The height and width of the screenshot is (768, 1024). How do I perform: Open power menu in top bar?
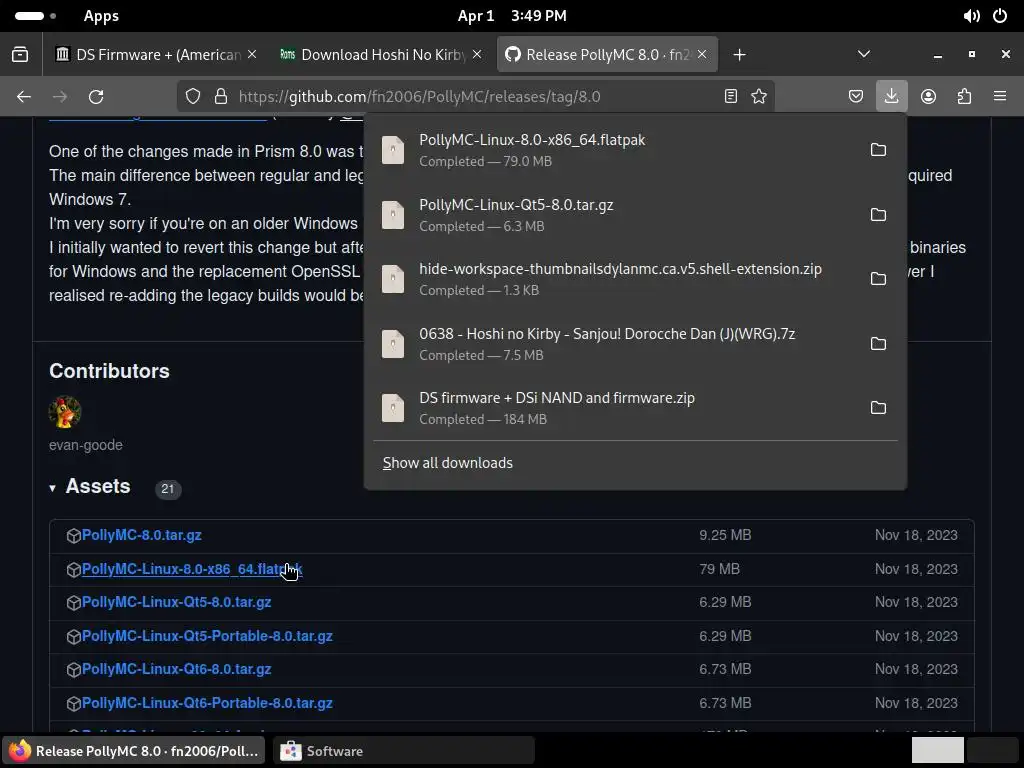1000,16
